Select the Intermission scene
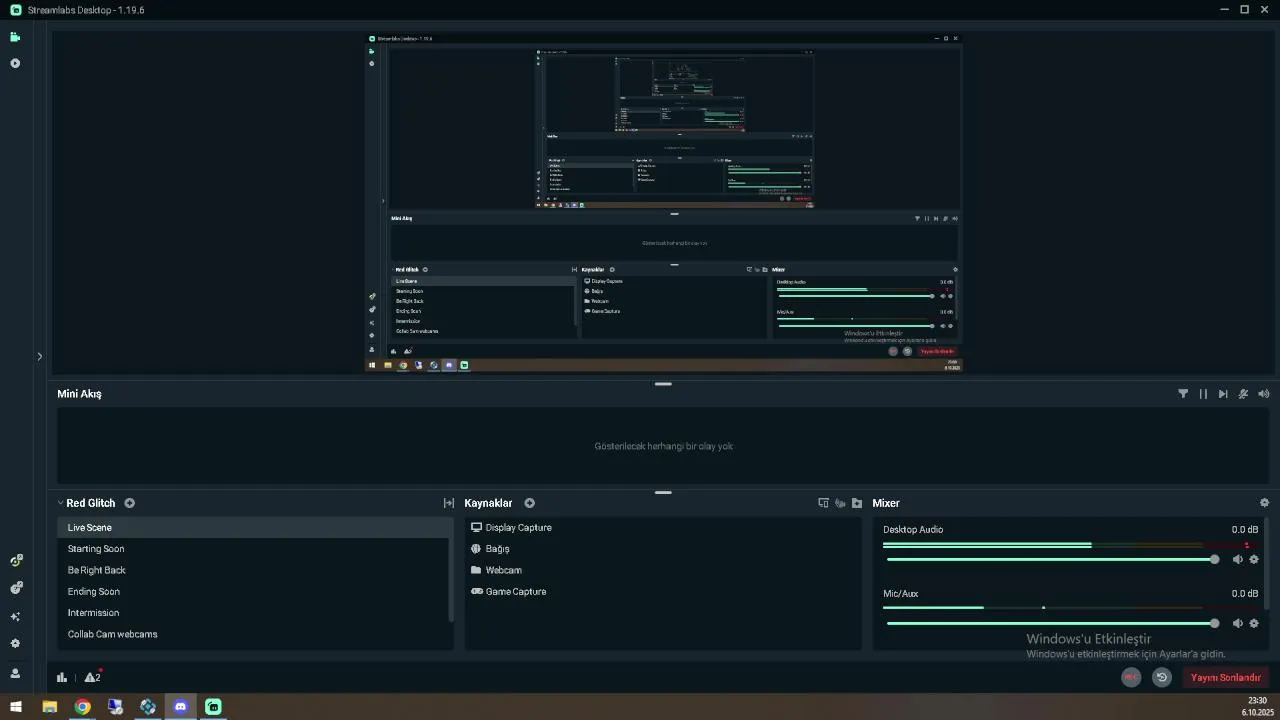The height and width of the screenshot is (720, 1280). point(252,613)
